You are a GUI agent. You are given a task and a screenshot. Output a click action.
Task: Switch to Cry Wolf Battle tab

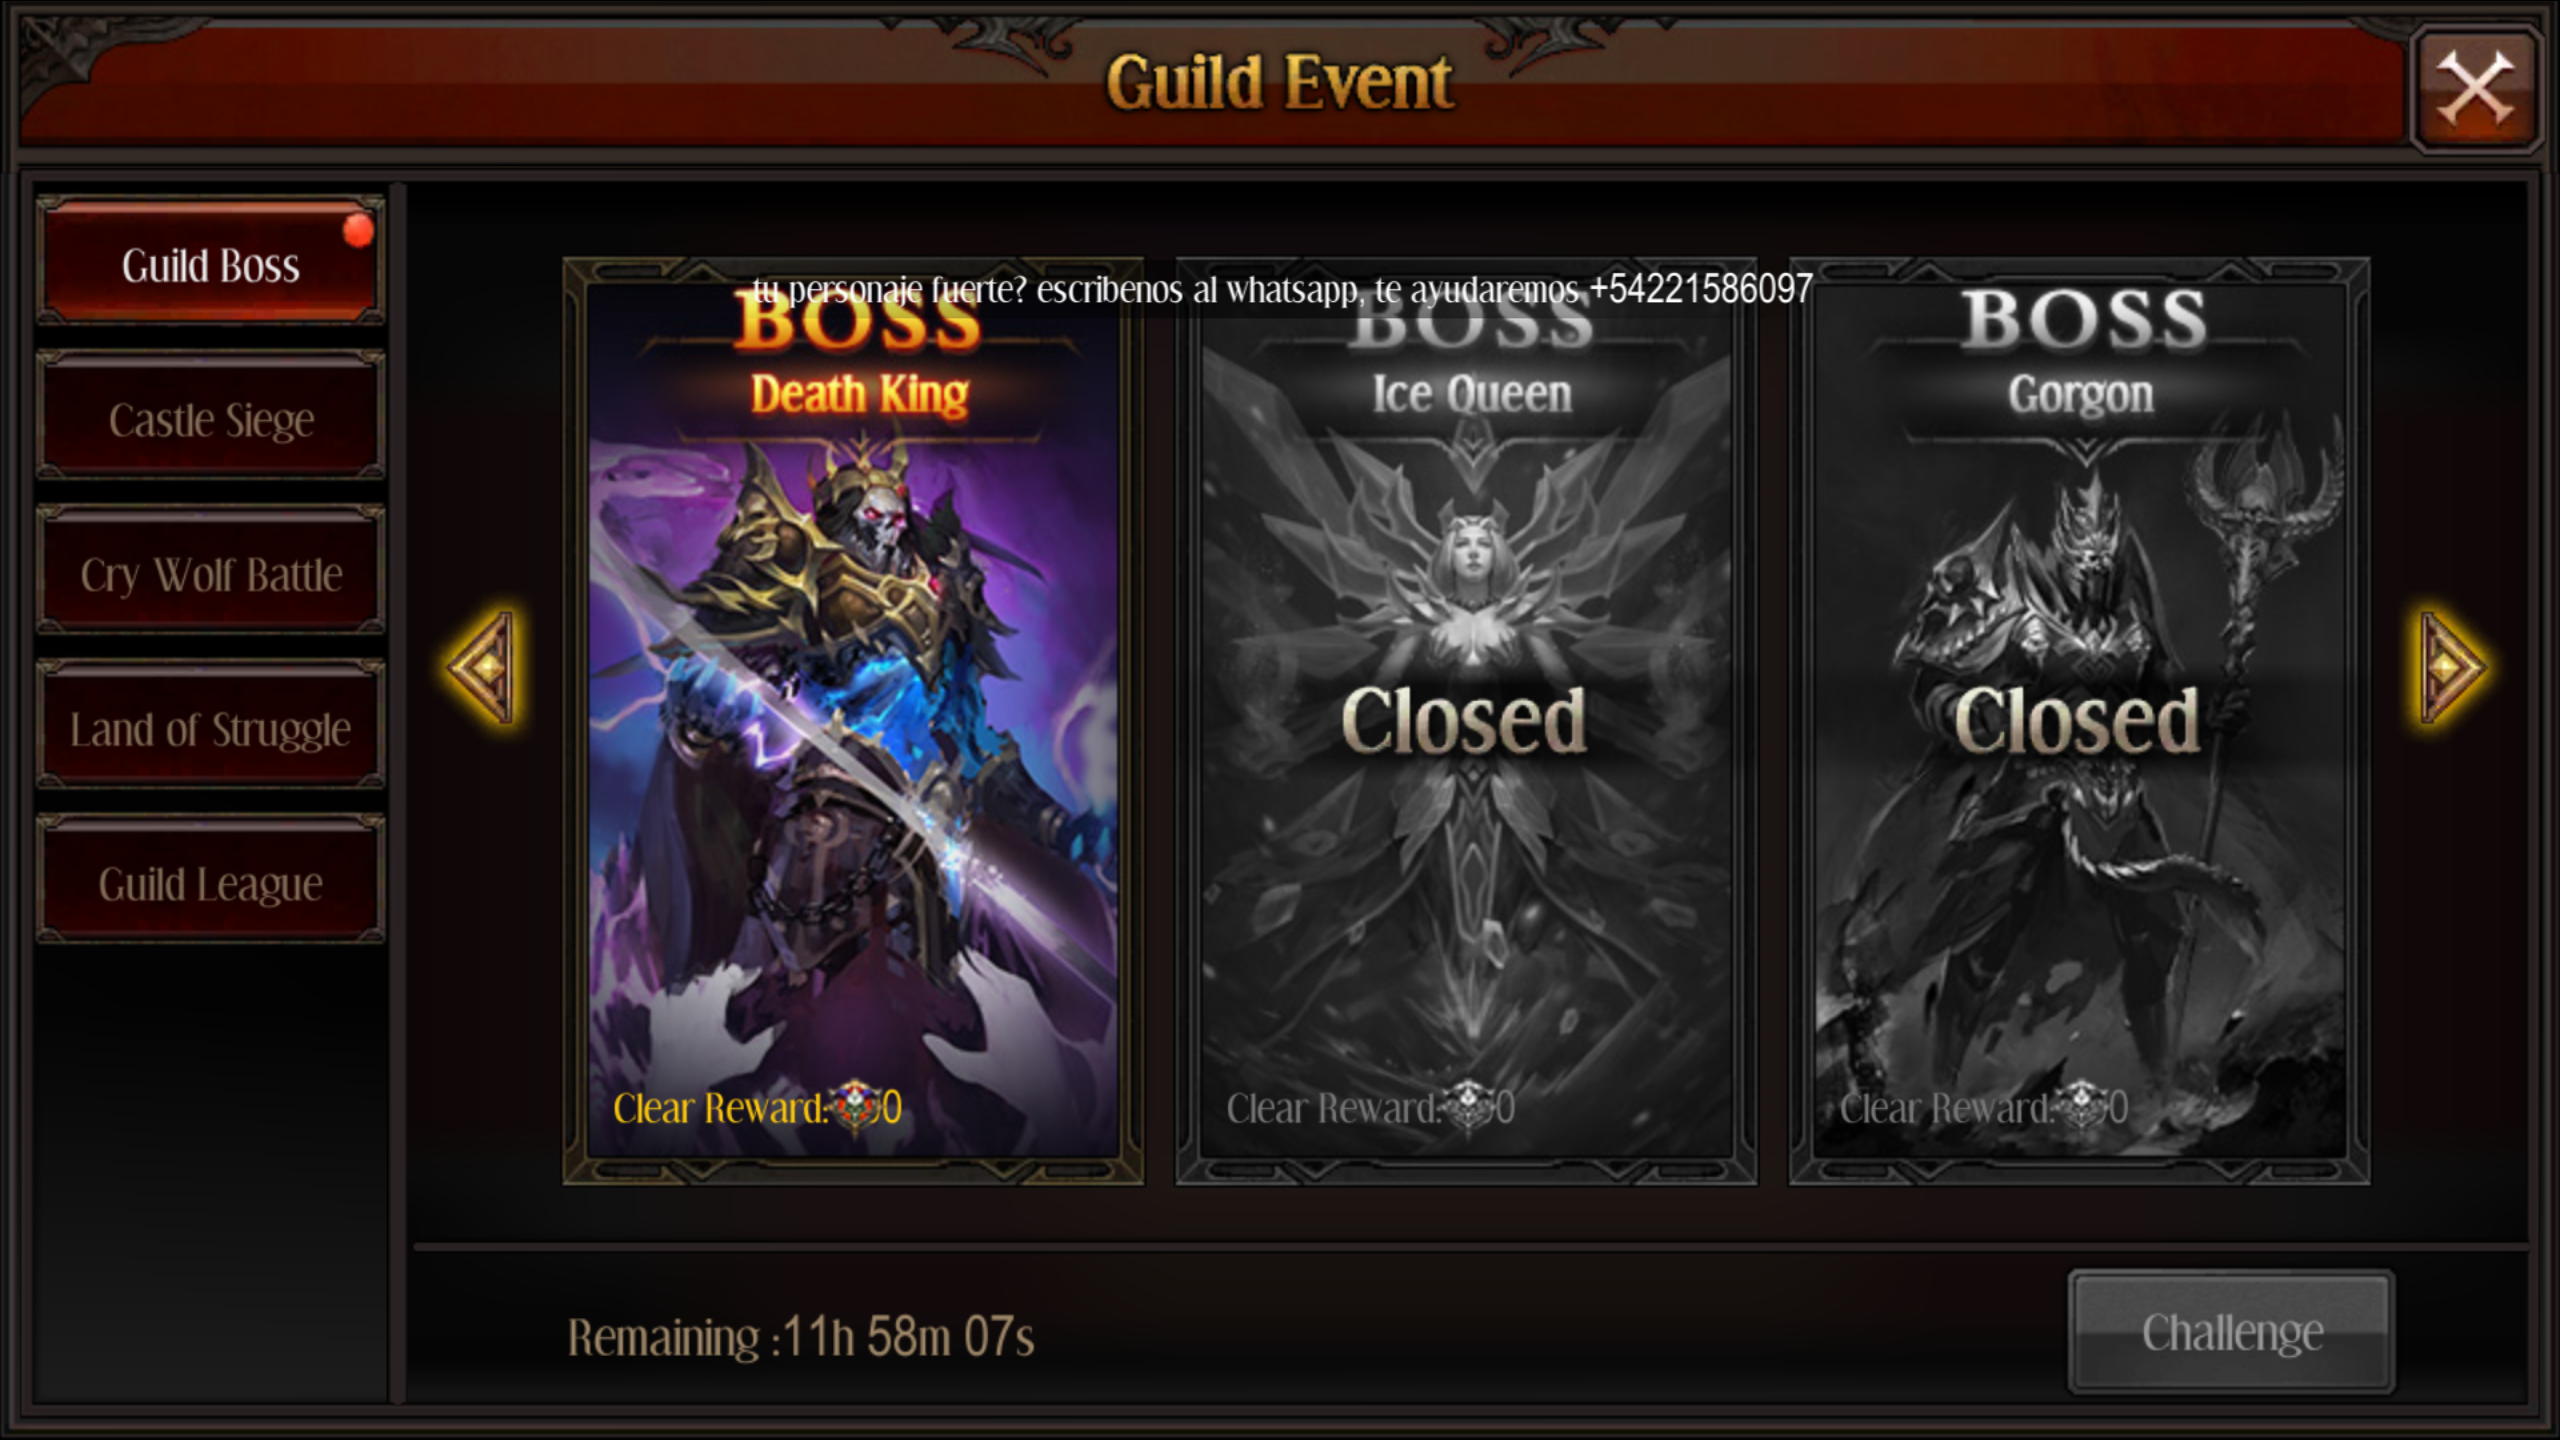pos(210,572)
